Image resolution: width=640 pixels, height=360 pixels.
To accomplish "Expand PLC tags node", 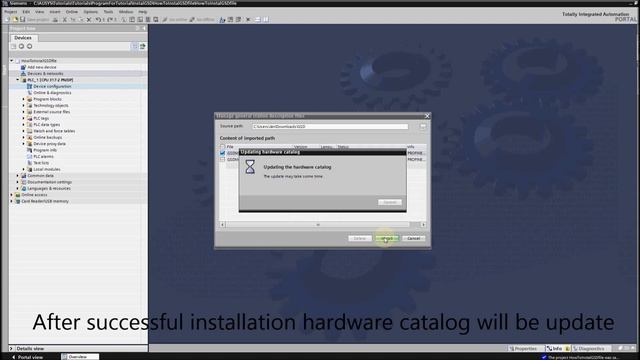I will coord(24,118).
